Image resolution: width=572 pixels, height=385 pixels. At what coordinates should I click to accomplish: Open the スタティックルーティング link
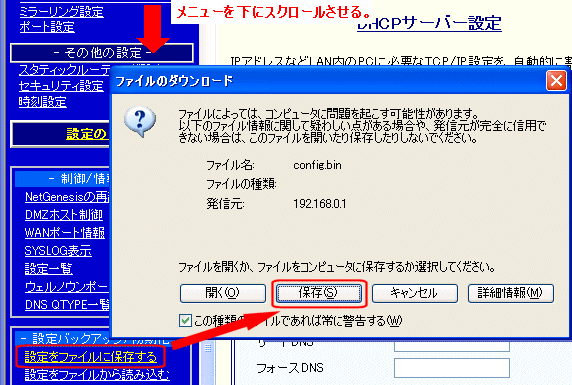tap(64, 70)
